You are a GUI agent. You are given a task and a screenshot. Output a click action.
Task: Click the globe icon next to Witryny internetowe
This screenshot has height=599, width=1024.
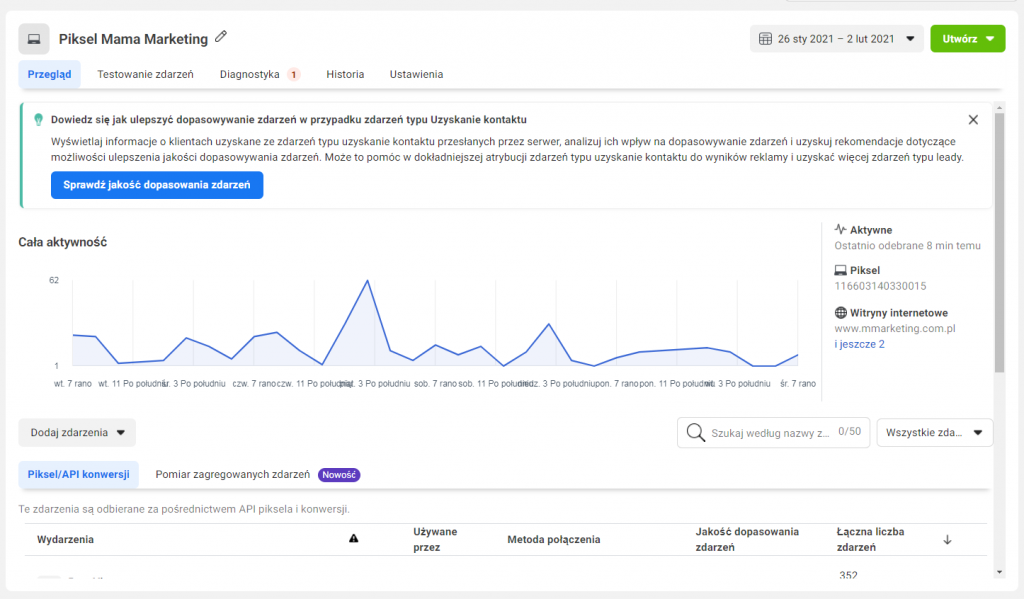click(x=840, y=312)
